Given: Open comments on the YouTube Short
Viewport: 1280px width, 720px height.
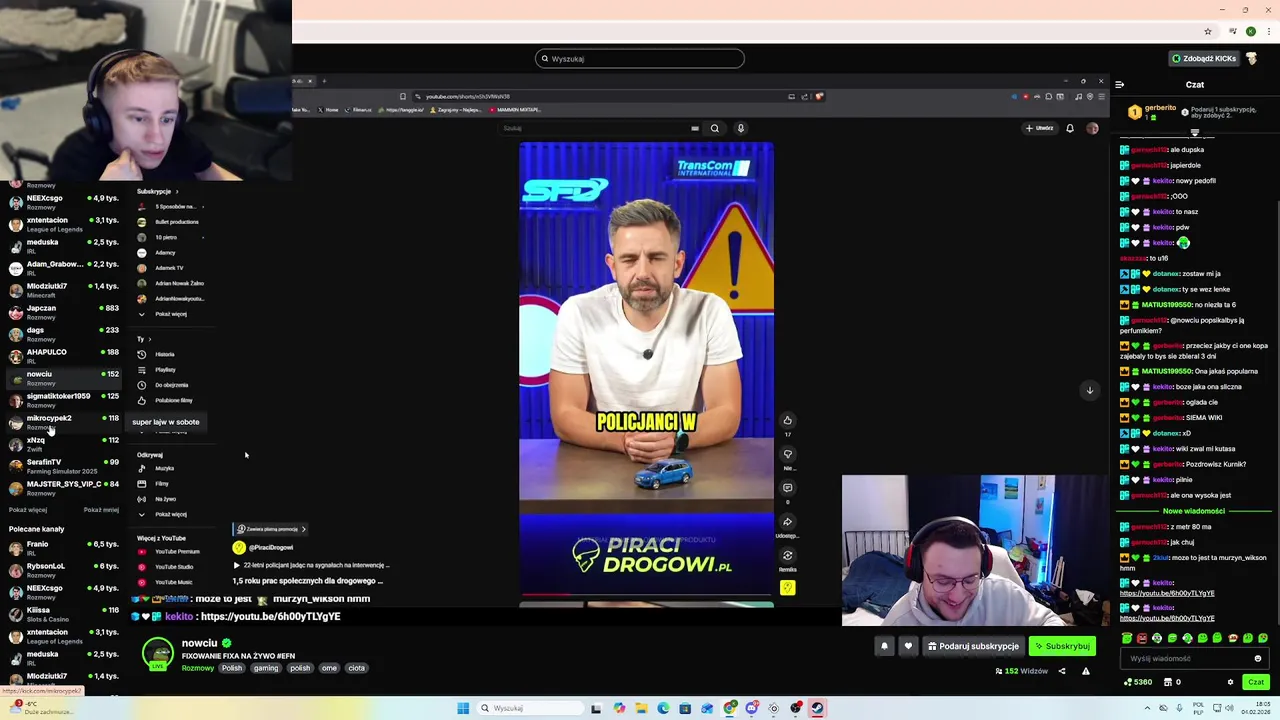Looking at the screenshot, I should pos(788,488).
